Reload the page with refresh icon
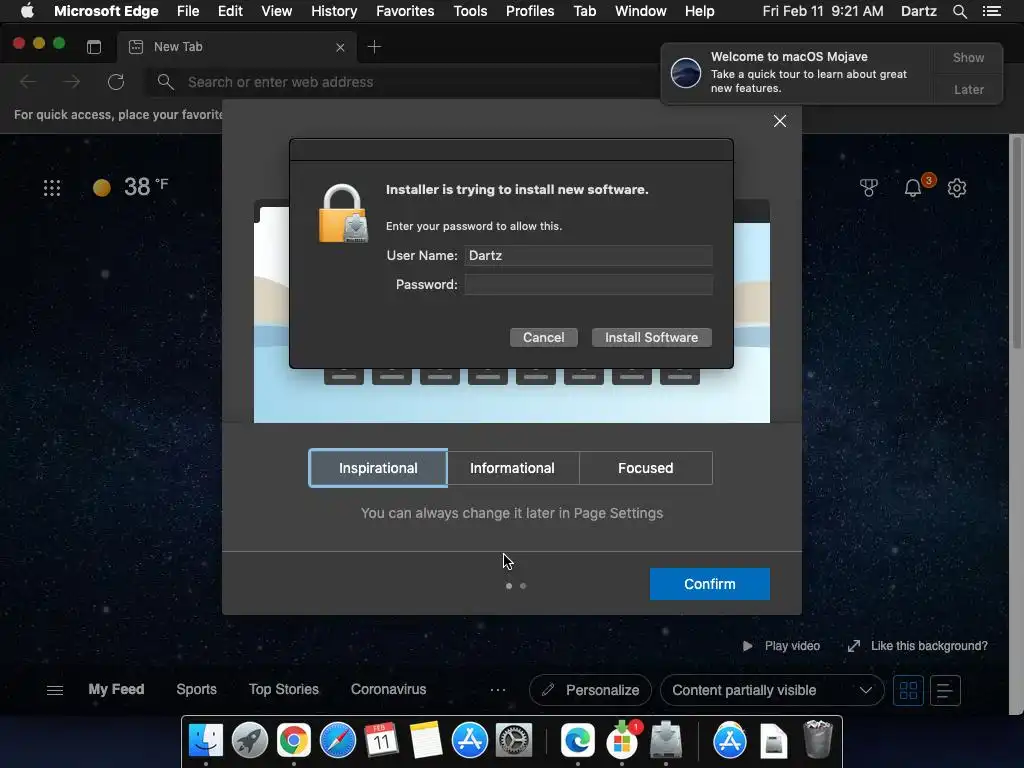 (x=116, y=82)
